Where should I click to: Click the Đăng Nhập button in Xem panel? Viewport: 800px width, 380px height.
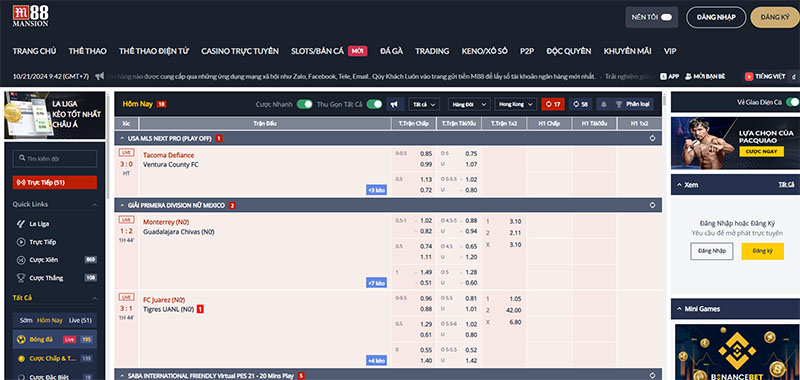pyautogui.click(x=712, y=251)
